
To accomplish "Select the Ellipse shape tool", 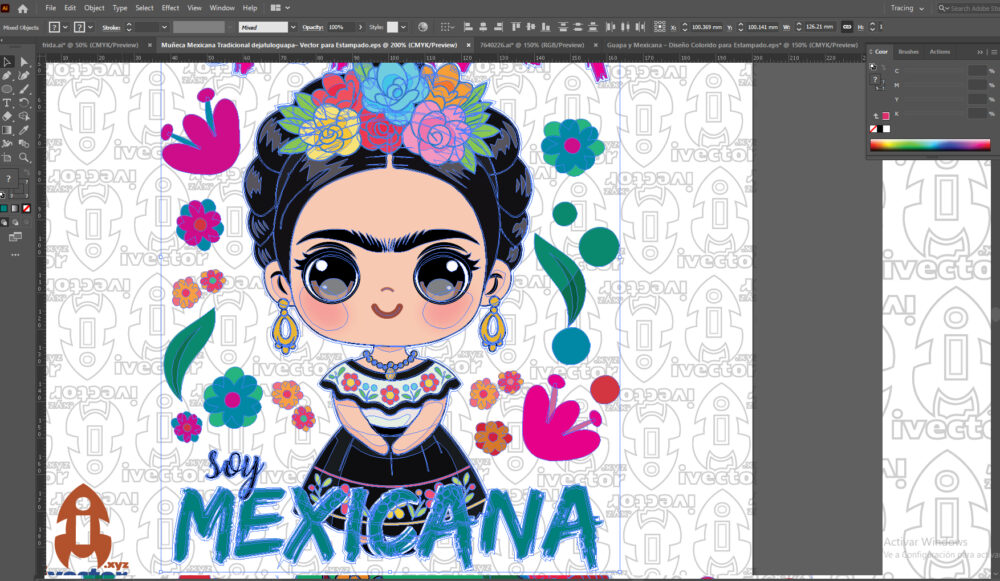I will click(x=7, y=89).
